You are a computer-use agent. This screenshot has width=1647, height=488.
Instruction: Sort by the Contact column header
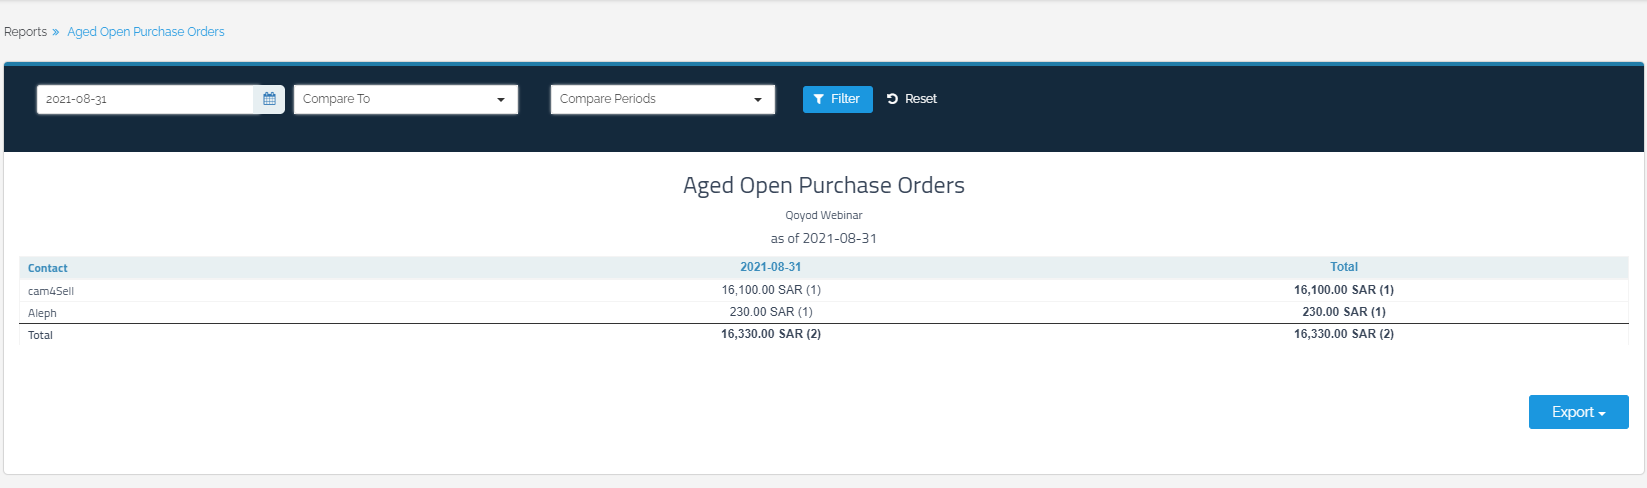tap(48, 268)
